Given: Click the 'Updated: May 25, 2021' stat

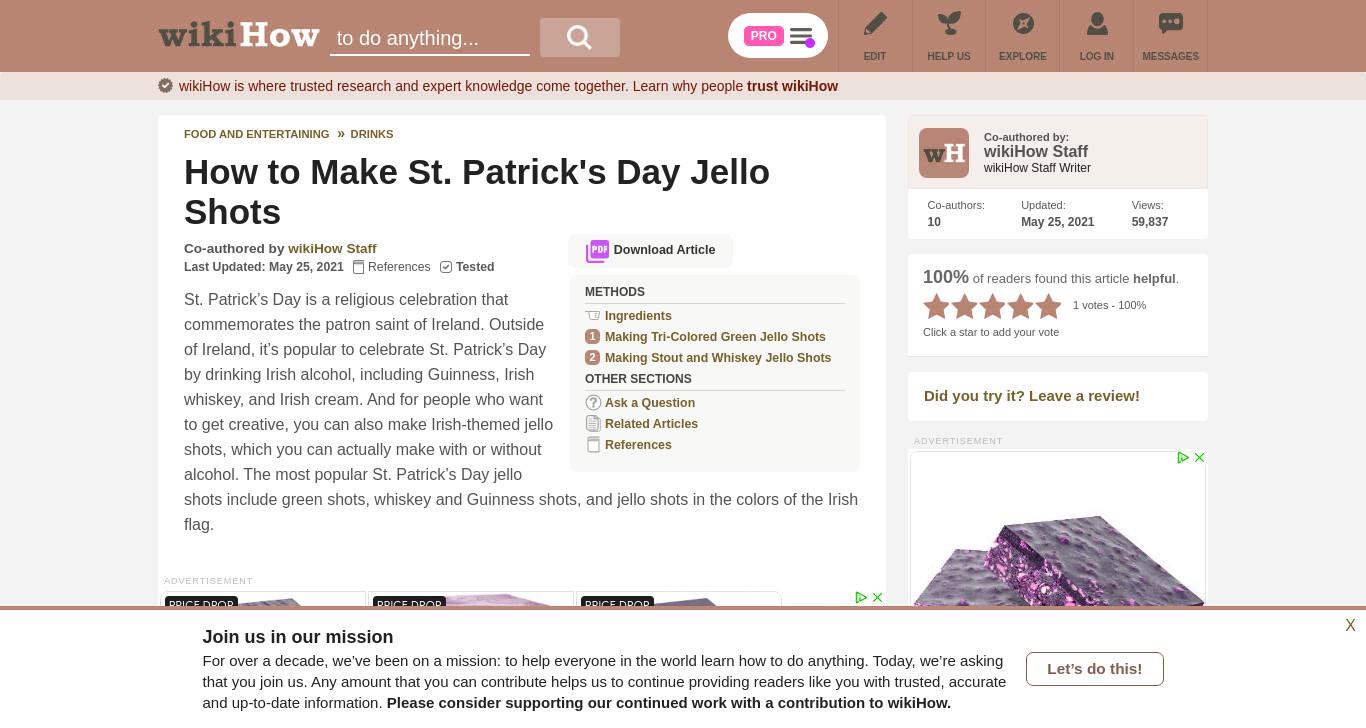Looking at the screenshot, I should [1058, 214].
